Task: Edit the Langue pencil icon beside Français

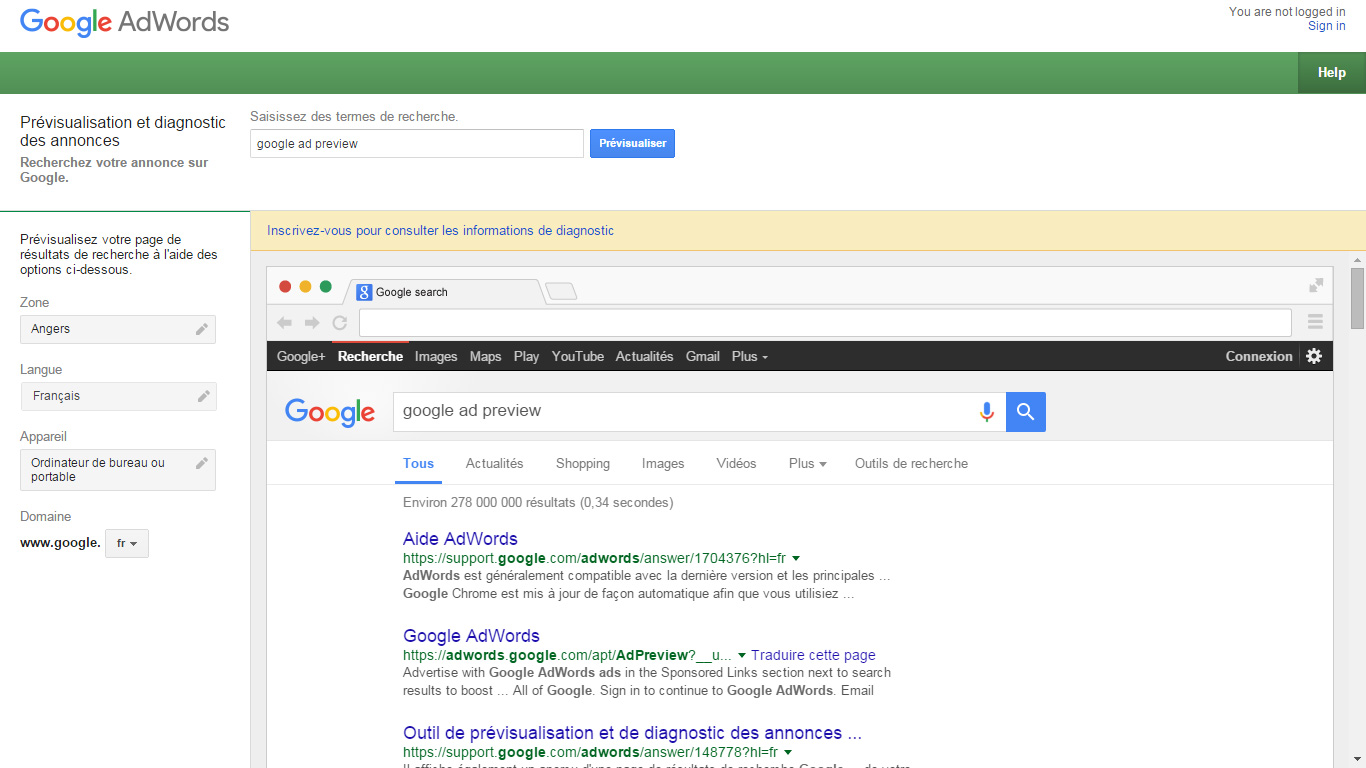Action: pyautogui.click(x=203, y=396)
